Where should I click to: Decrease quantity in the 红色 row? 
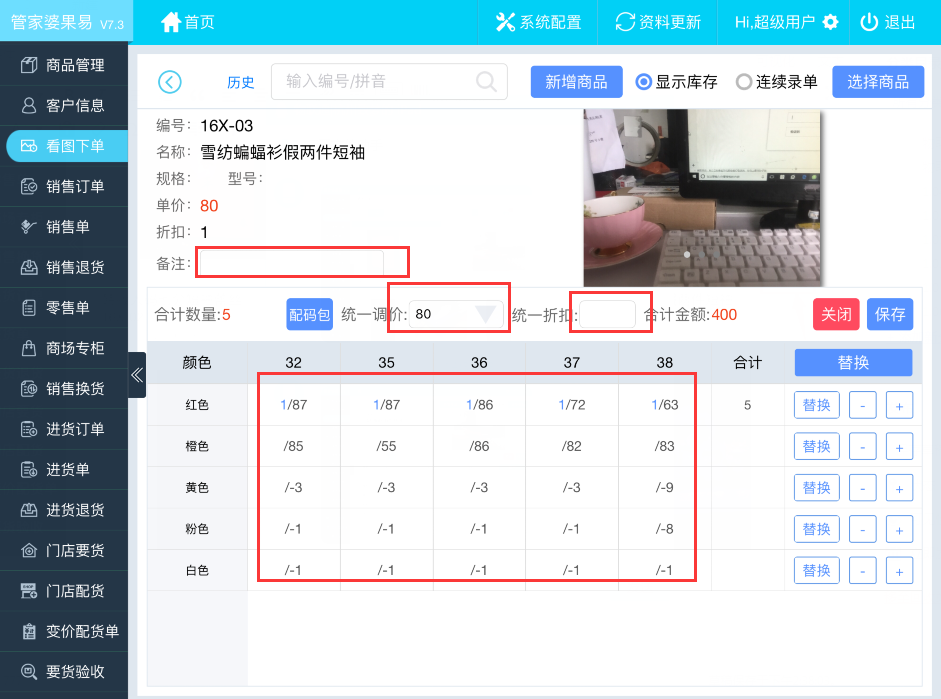[863, 405]
